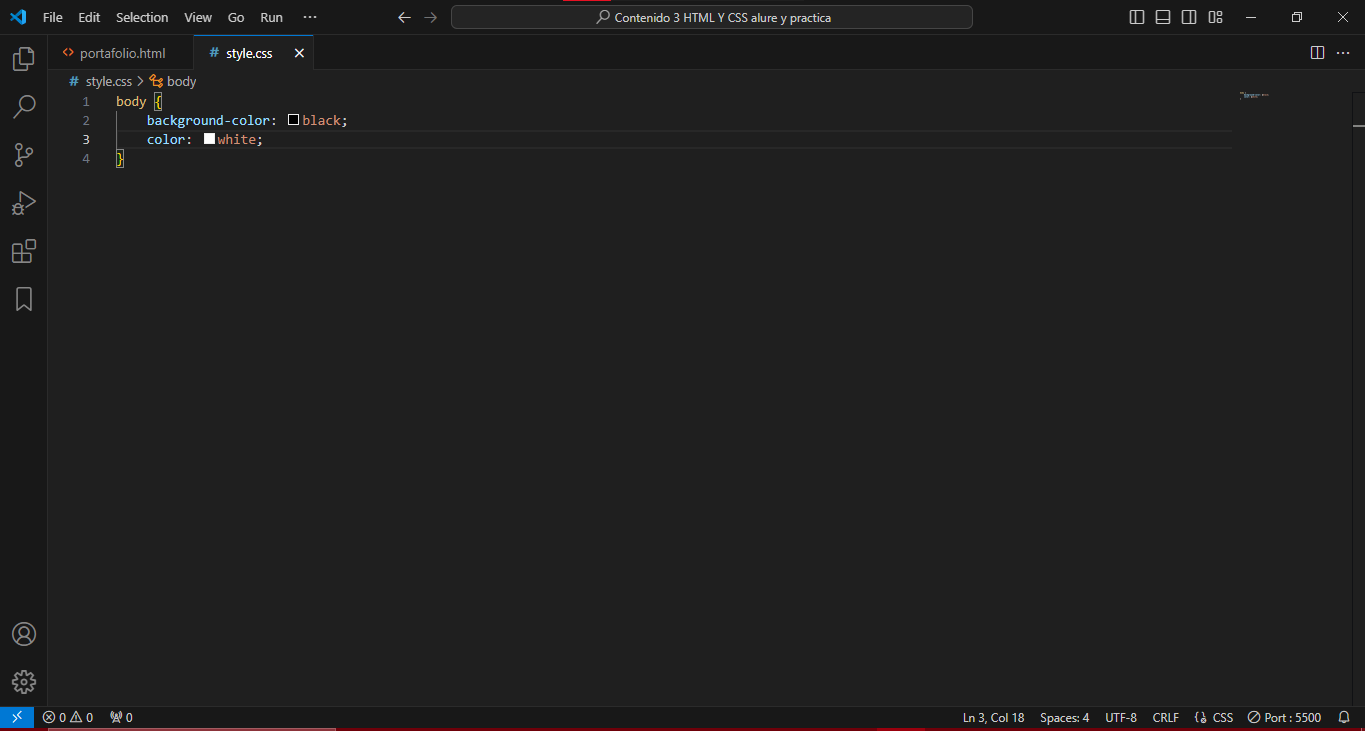Change UTF-8 file encoding
Image resolution: width=1365 pixels, height=731 pixels.
click(1121, 717)
